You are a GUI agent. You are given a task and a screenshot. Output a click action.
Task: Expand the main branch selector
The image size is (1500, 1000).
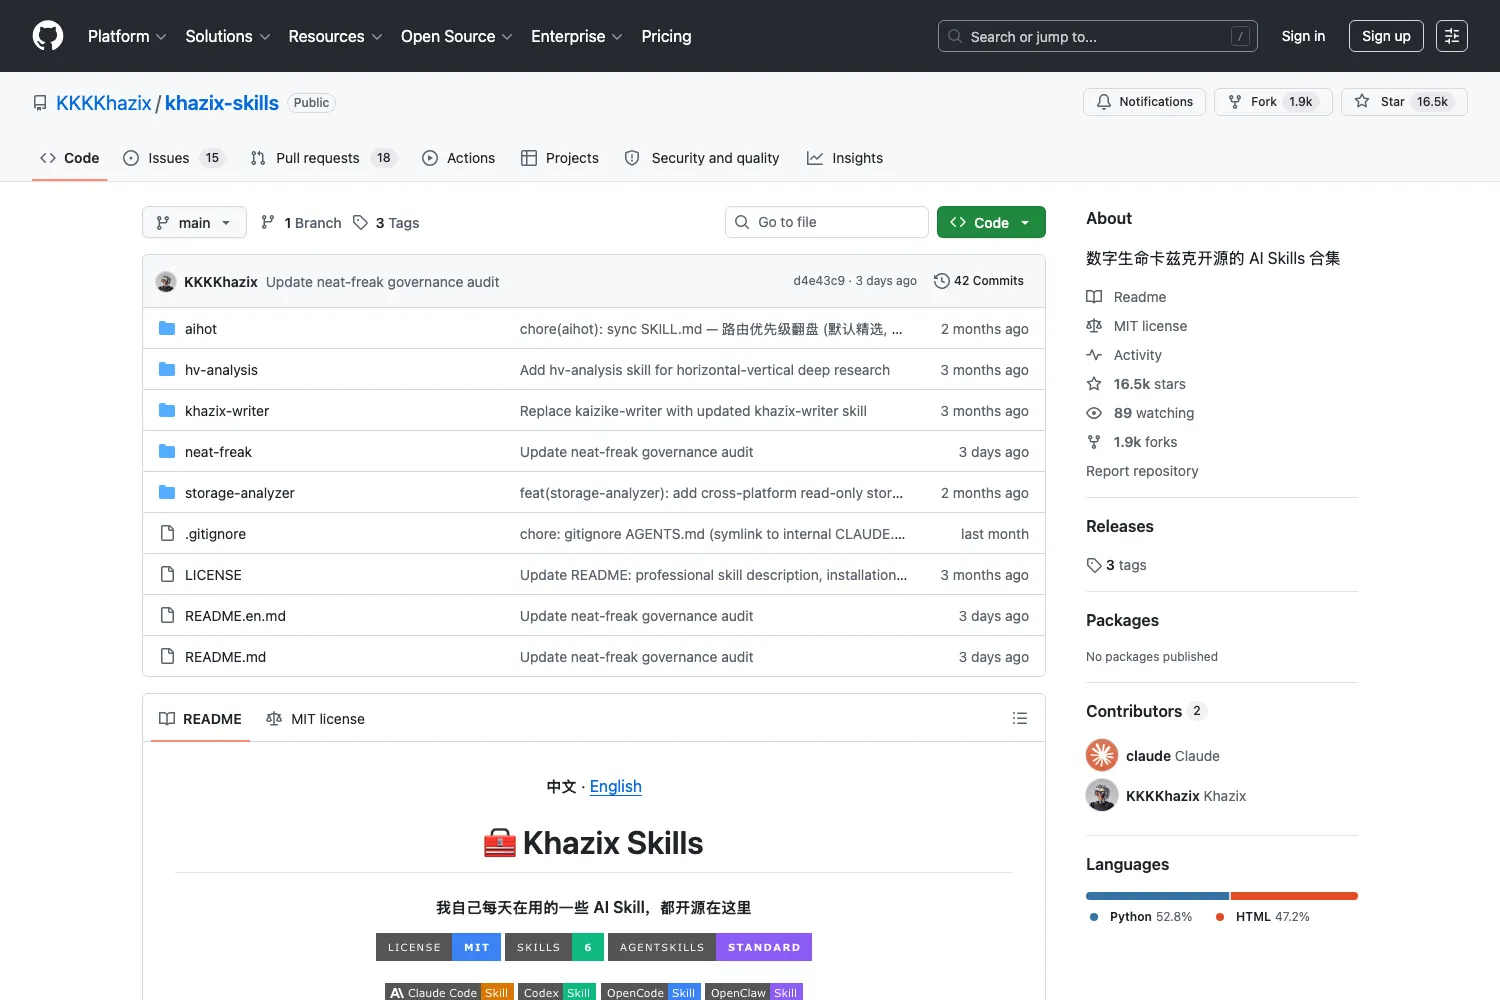(194, 222)
